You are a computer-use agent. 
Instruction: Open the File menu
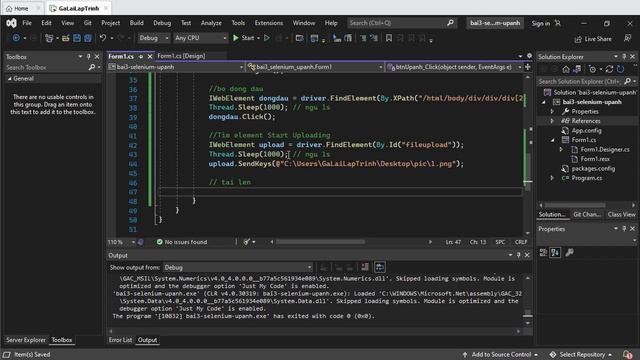[x=27, y=23]
